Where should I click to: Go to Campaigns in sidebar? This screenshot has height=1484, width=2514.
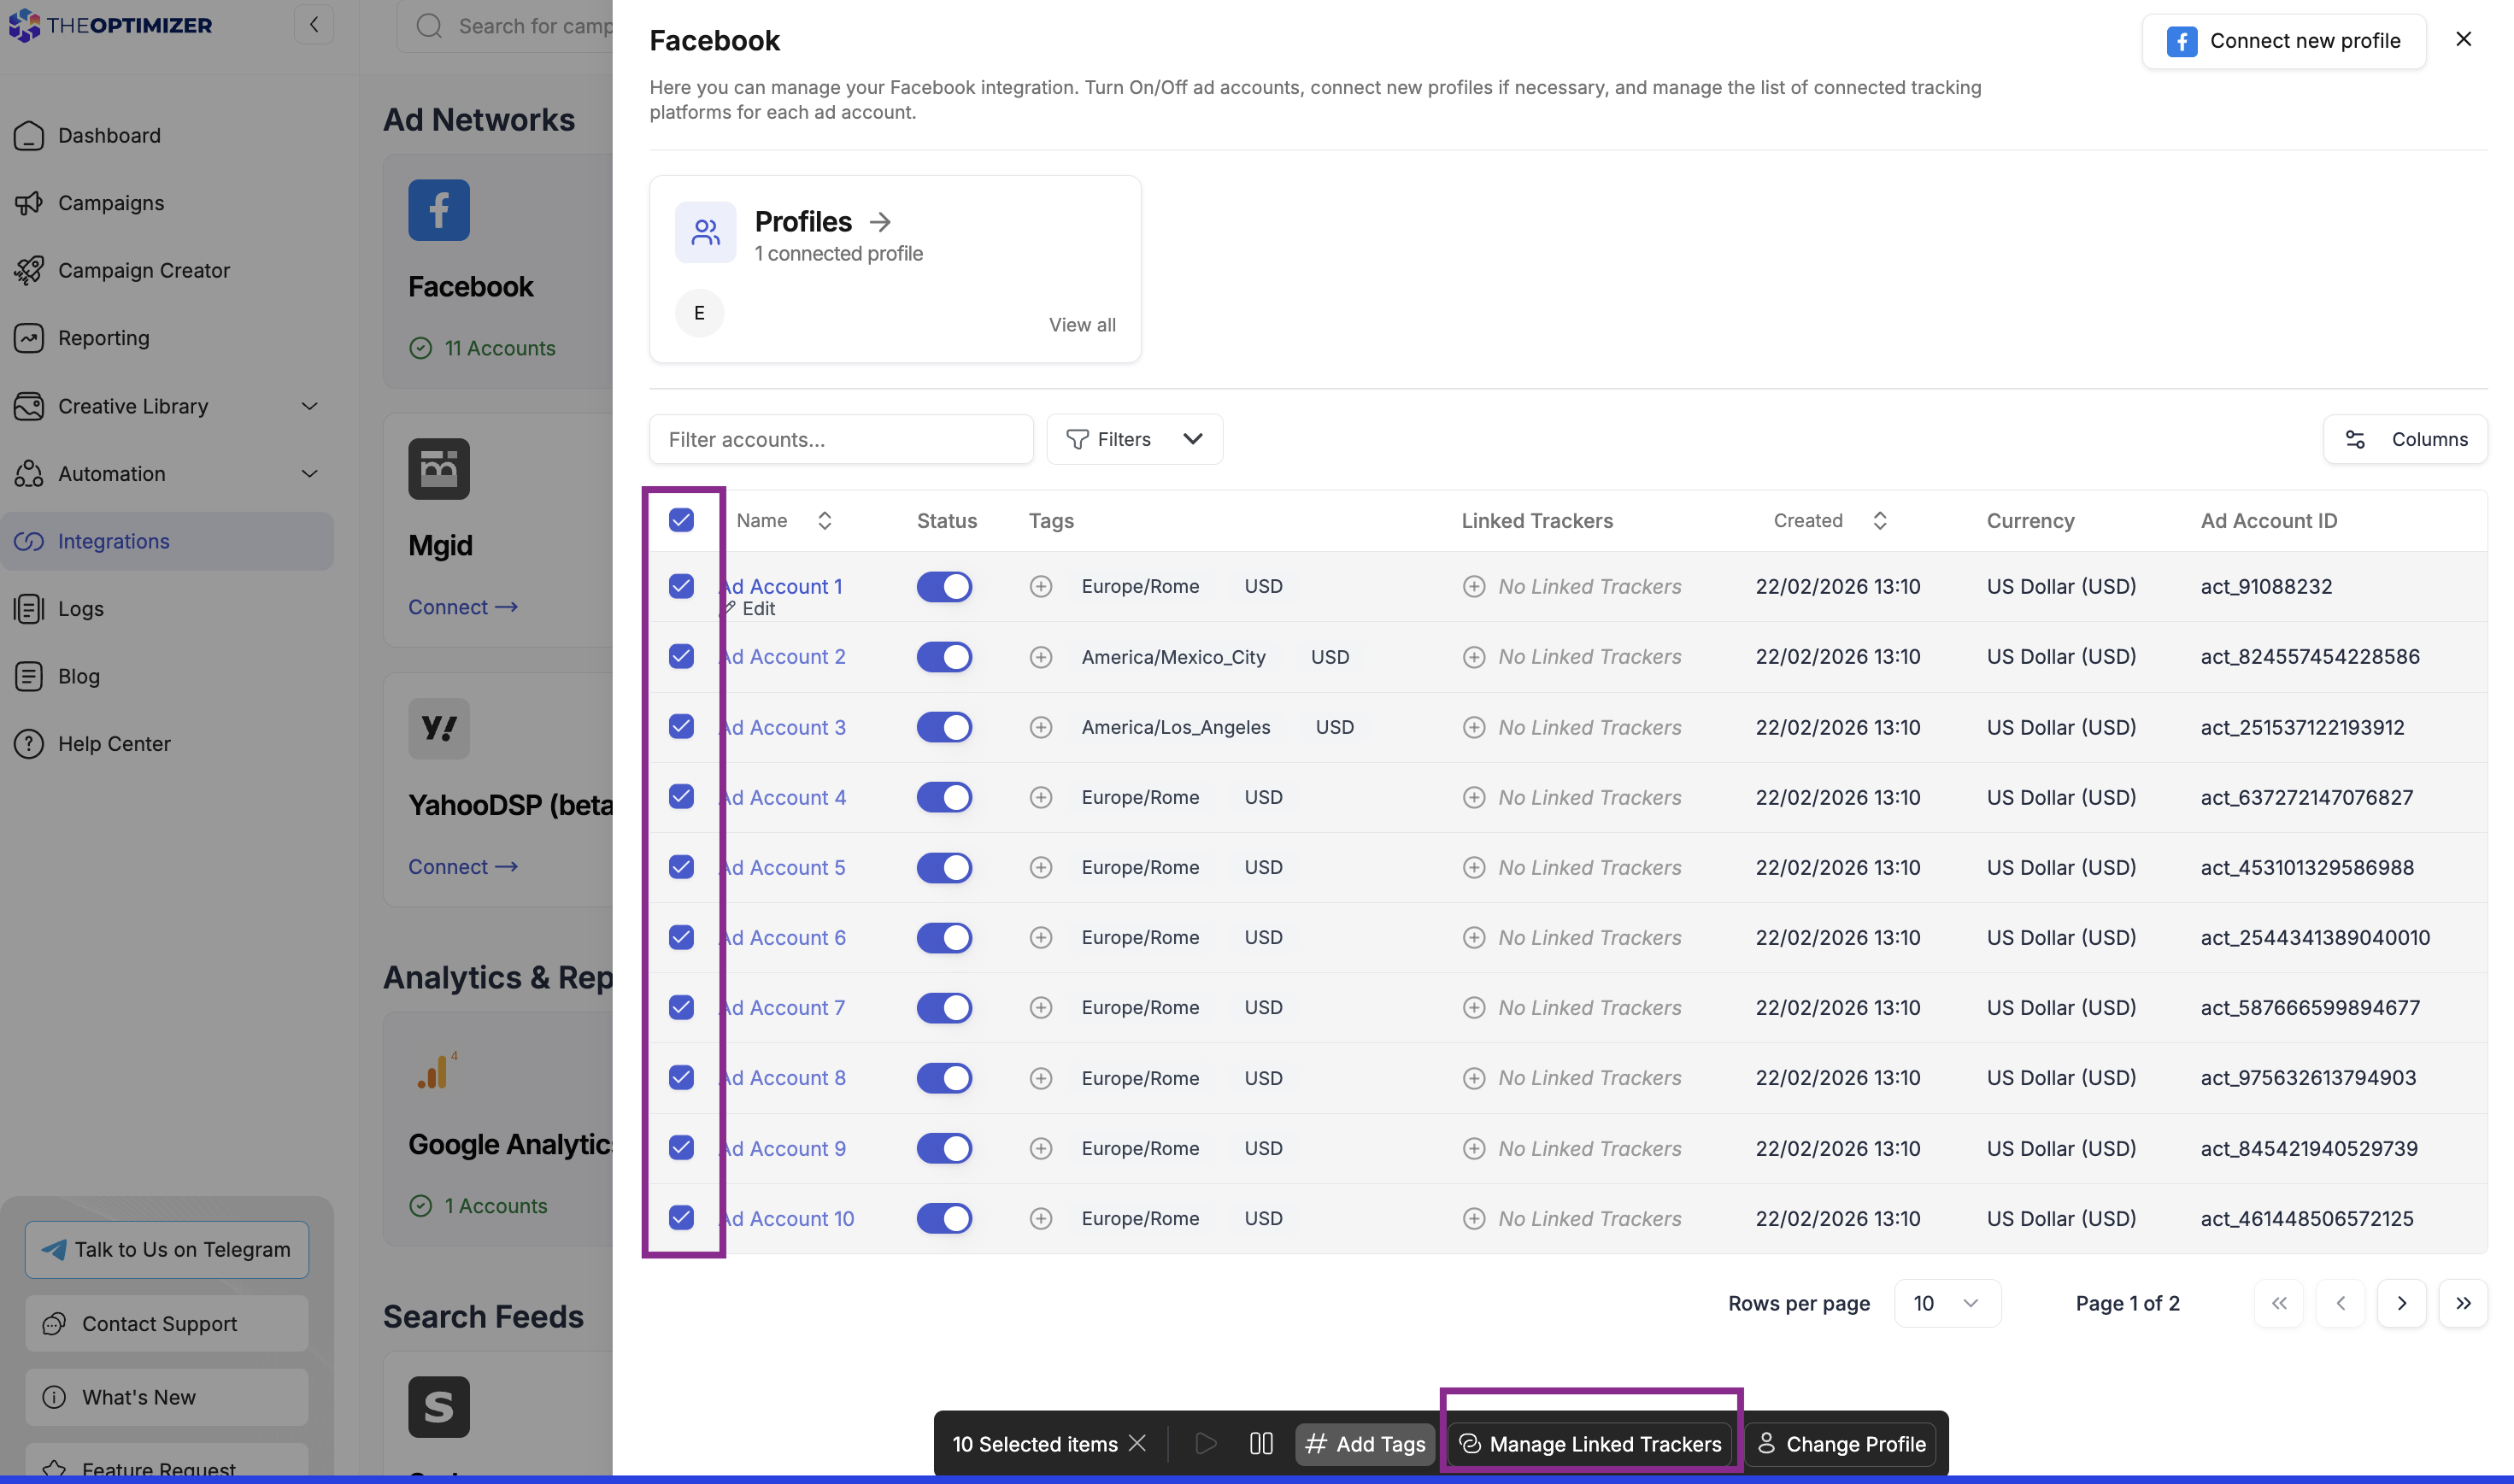[x=111, y=203]
